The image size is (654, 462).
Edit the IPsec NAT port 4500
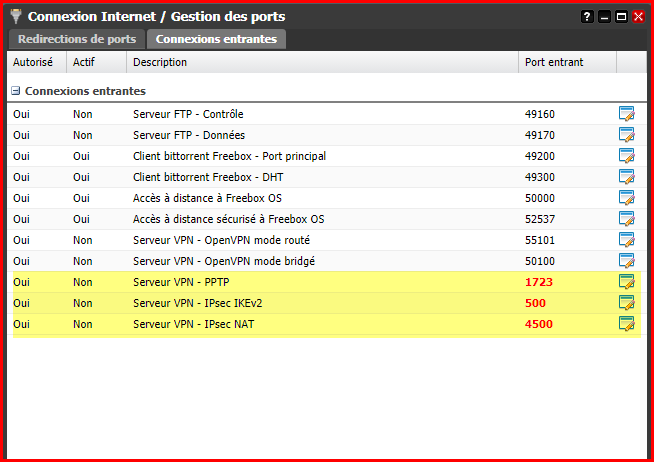[x=626, y=324]
